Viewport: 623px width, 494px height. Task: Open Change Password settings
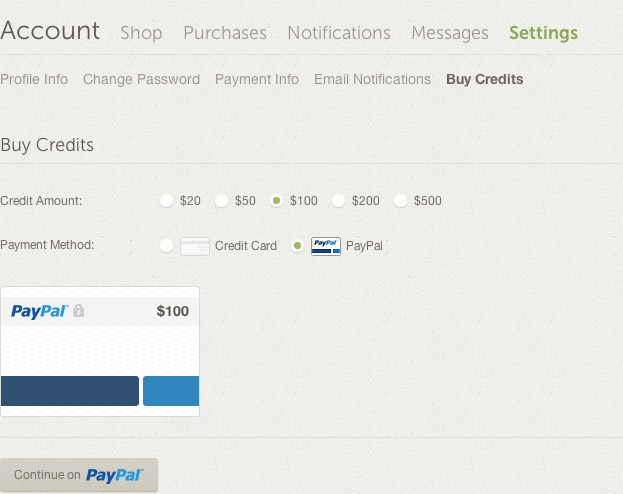click(141, 79)
